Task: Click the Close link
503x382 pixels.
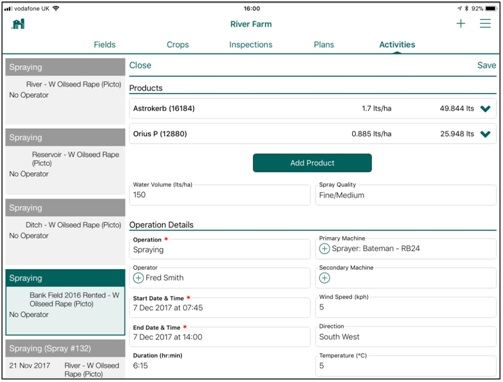Action: pos(140,65)
